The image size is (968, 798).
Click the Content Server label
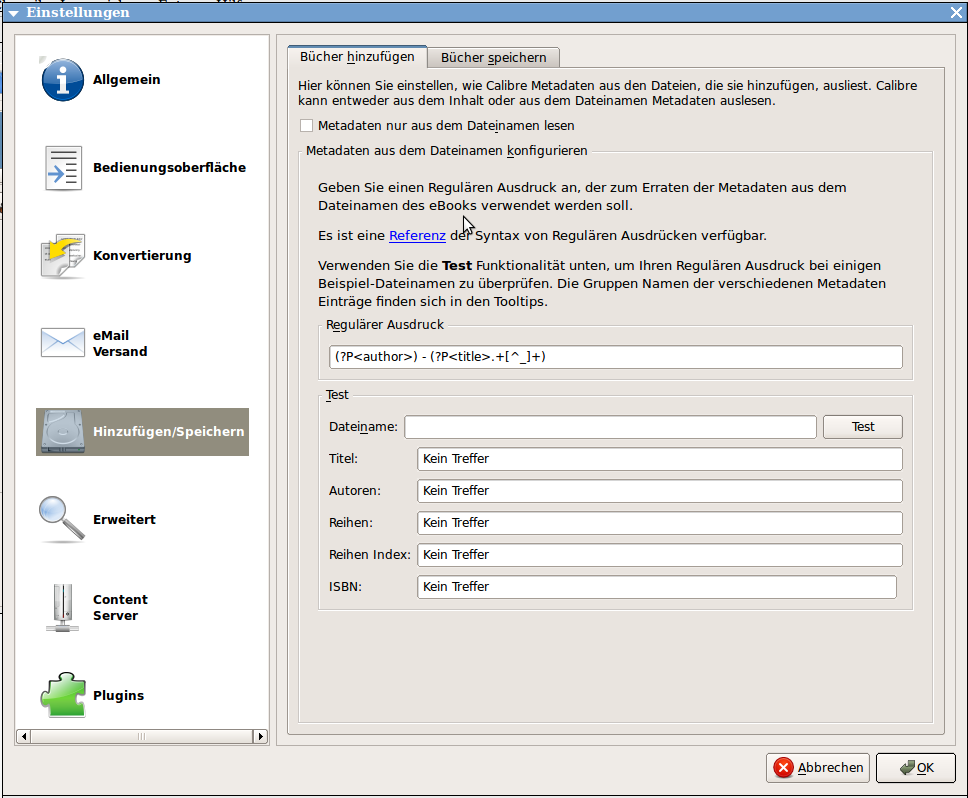tap(120, 607)
